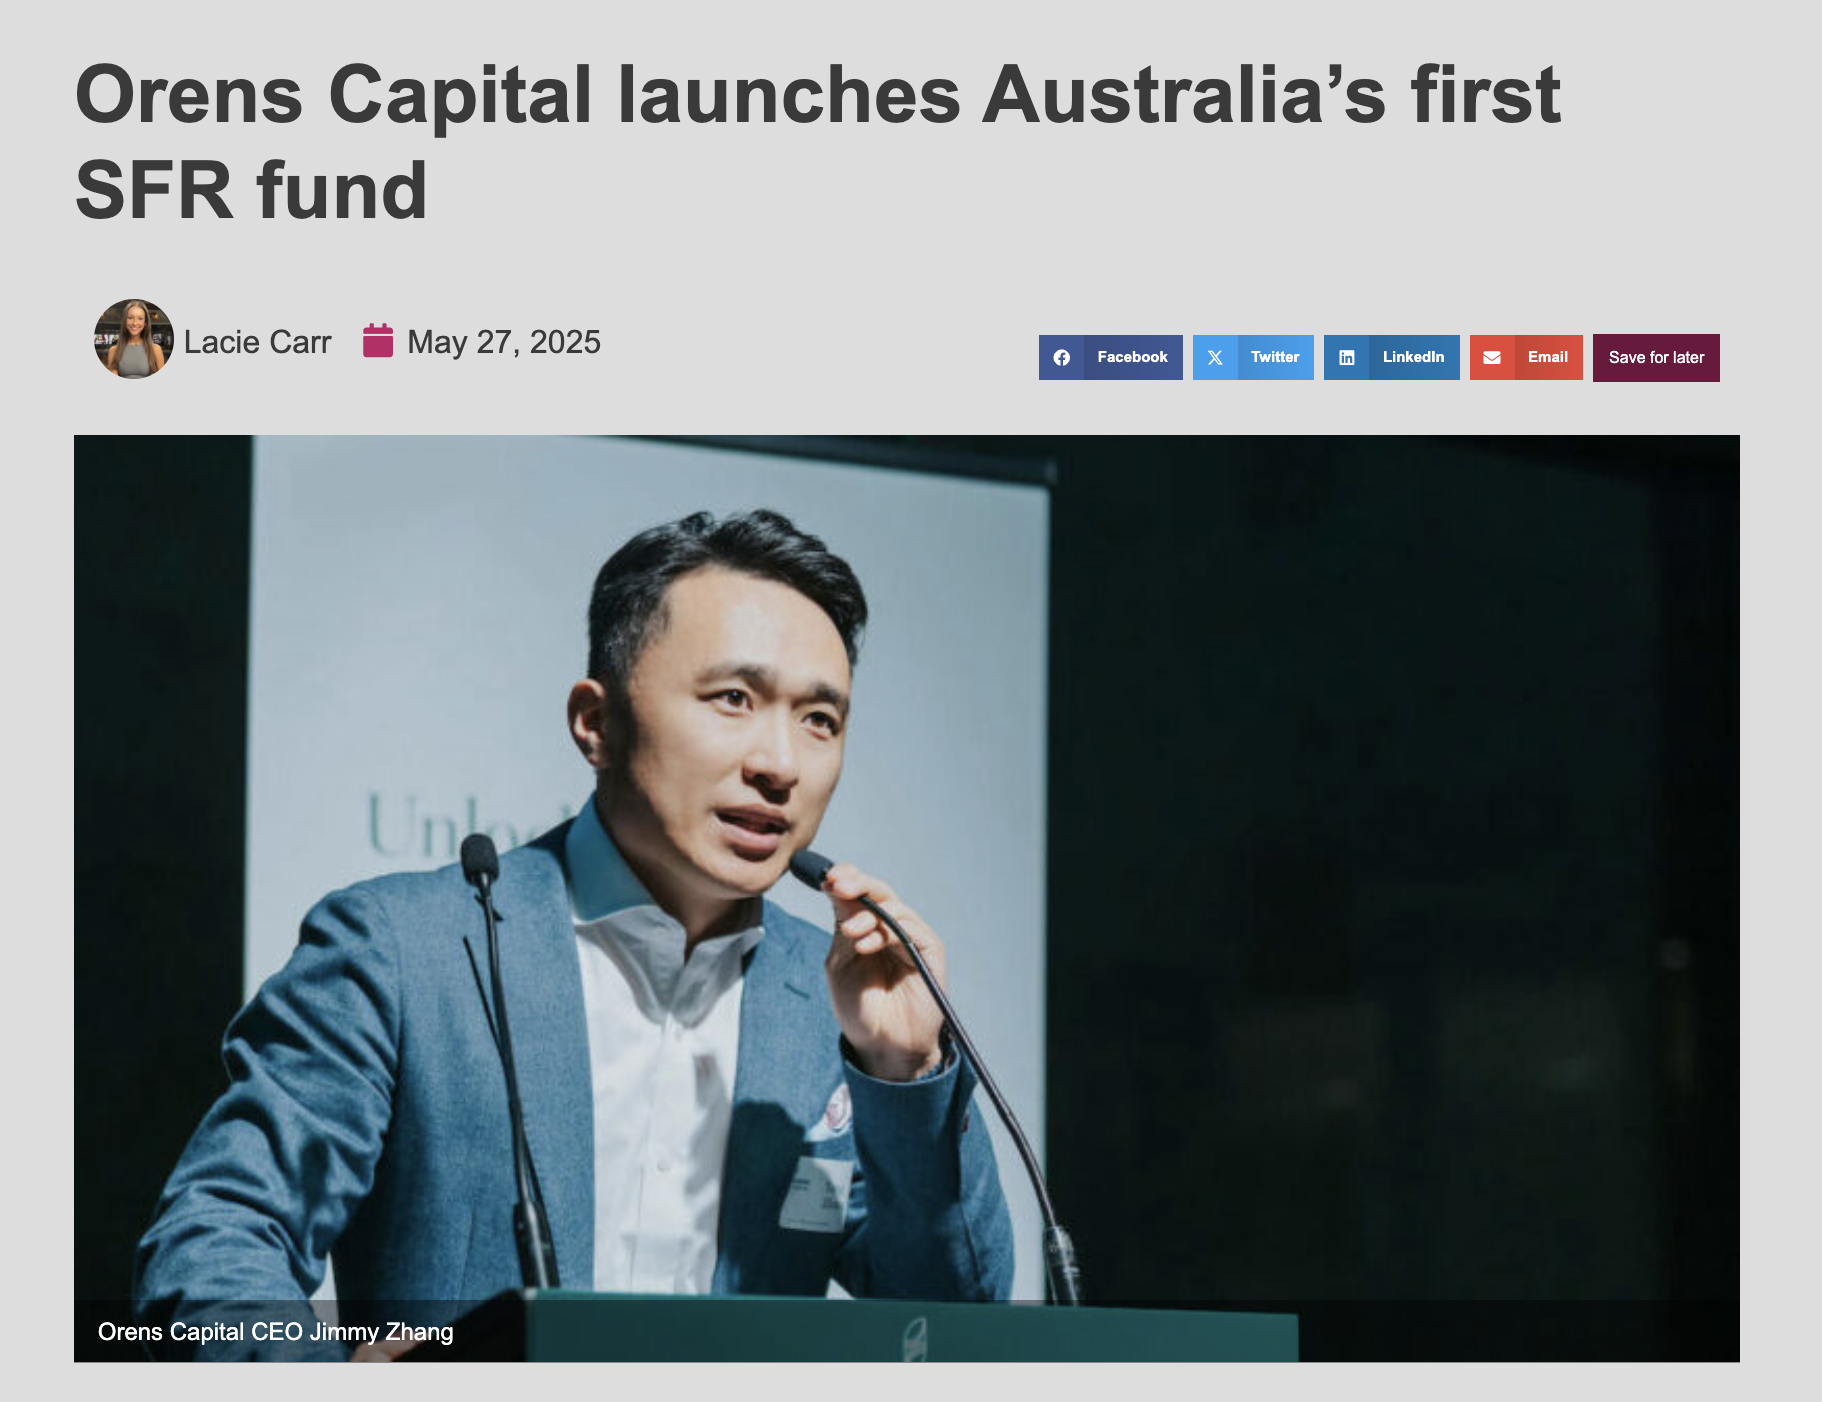Click the article headline about Orens Capital

[818, 142]
